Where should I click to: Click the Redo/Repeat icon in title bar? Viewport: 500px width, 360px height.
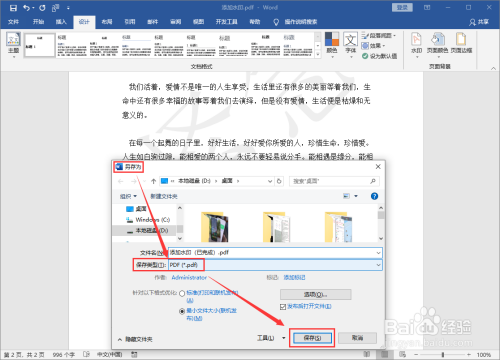[x=42, y=8]
